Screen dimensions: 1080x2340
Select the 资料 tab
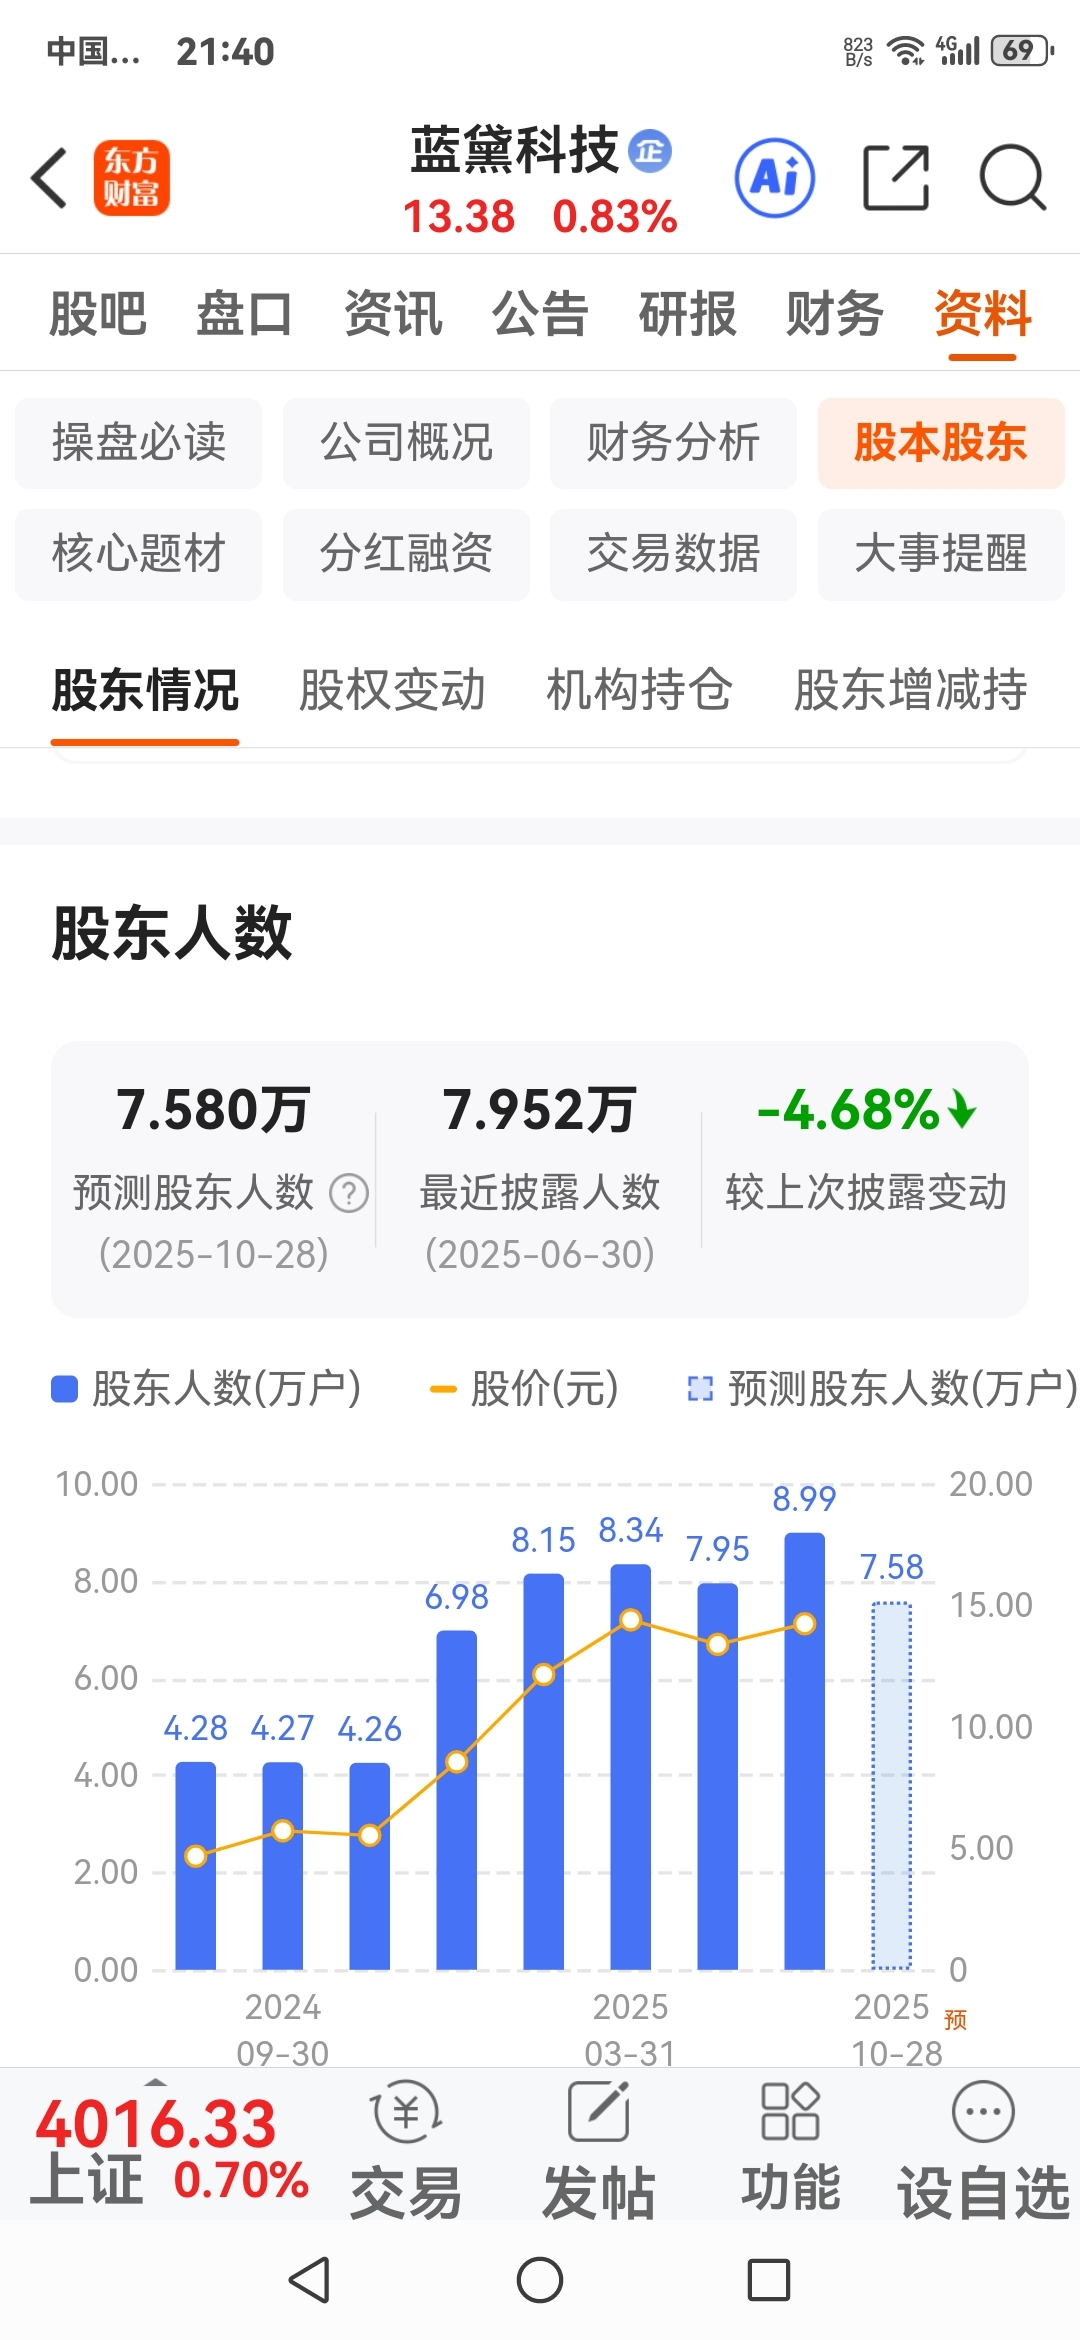(x=983, y=314)
